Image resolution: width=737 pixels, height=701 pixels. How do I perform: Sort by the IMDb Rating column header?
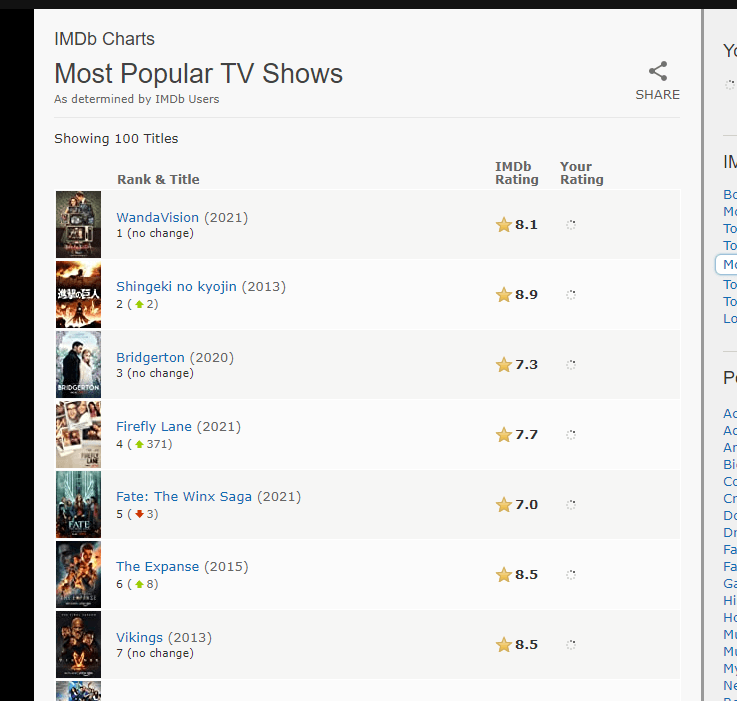click(x=516, y=173)
